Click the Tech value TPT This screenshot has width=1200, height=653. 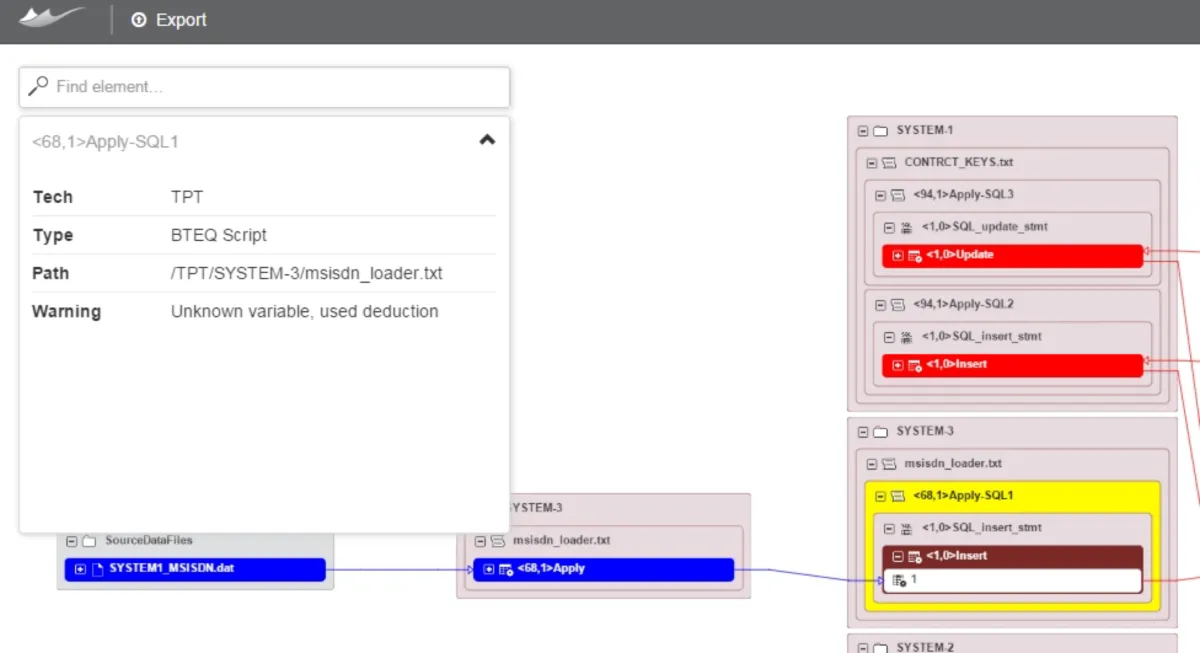pos(187,197)
